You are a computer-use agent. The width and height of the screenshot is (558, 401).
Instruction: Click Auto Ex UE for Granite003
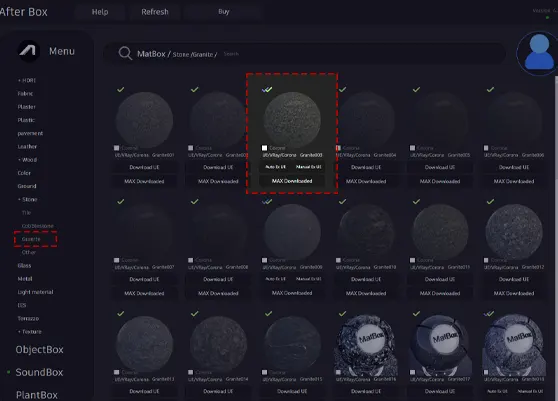(275, 167)
